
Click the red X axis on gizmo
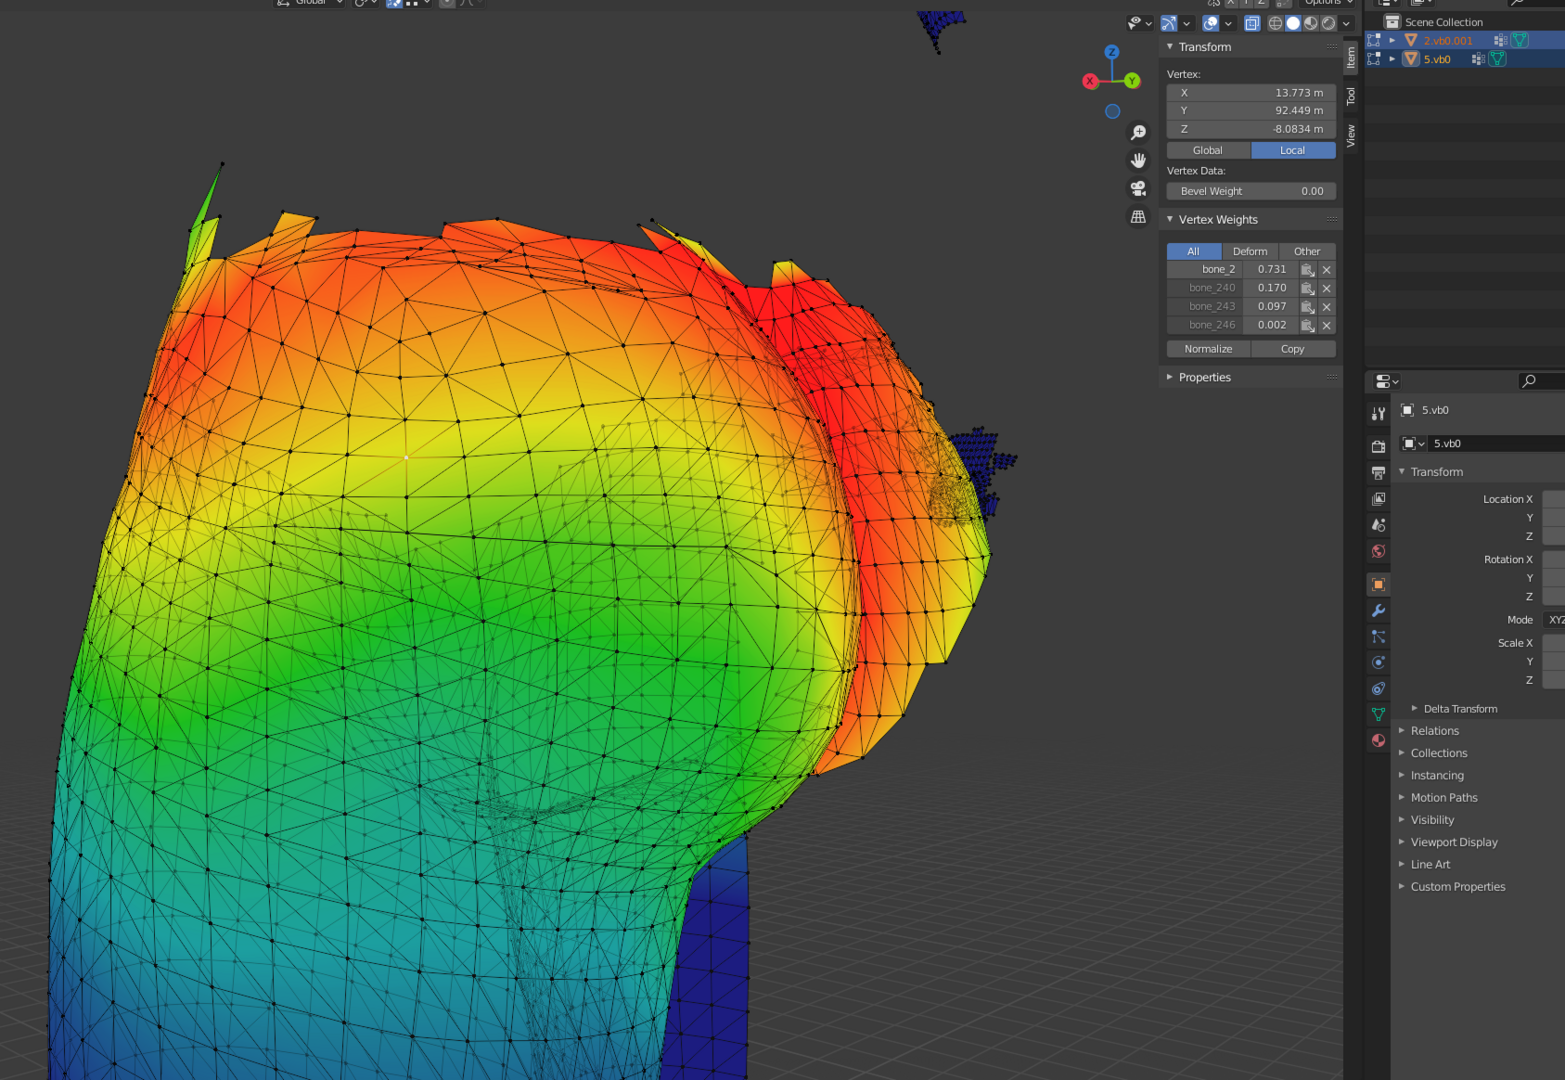point(1090,81)
